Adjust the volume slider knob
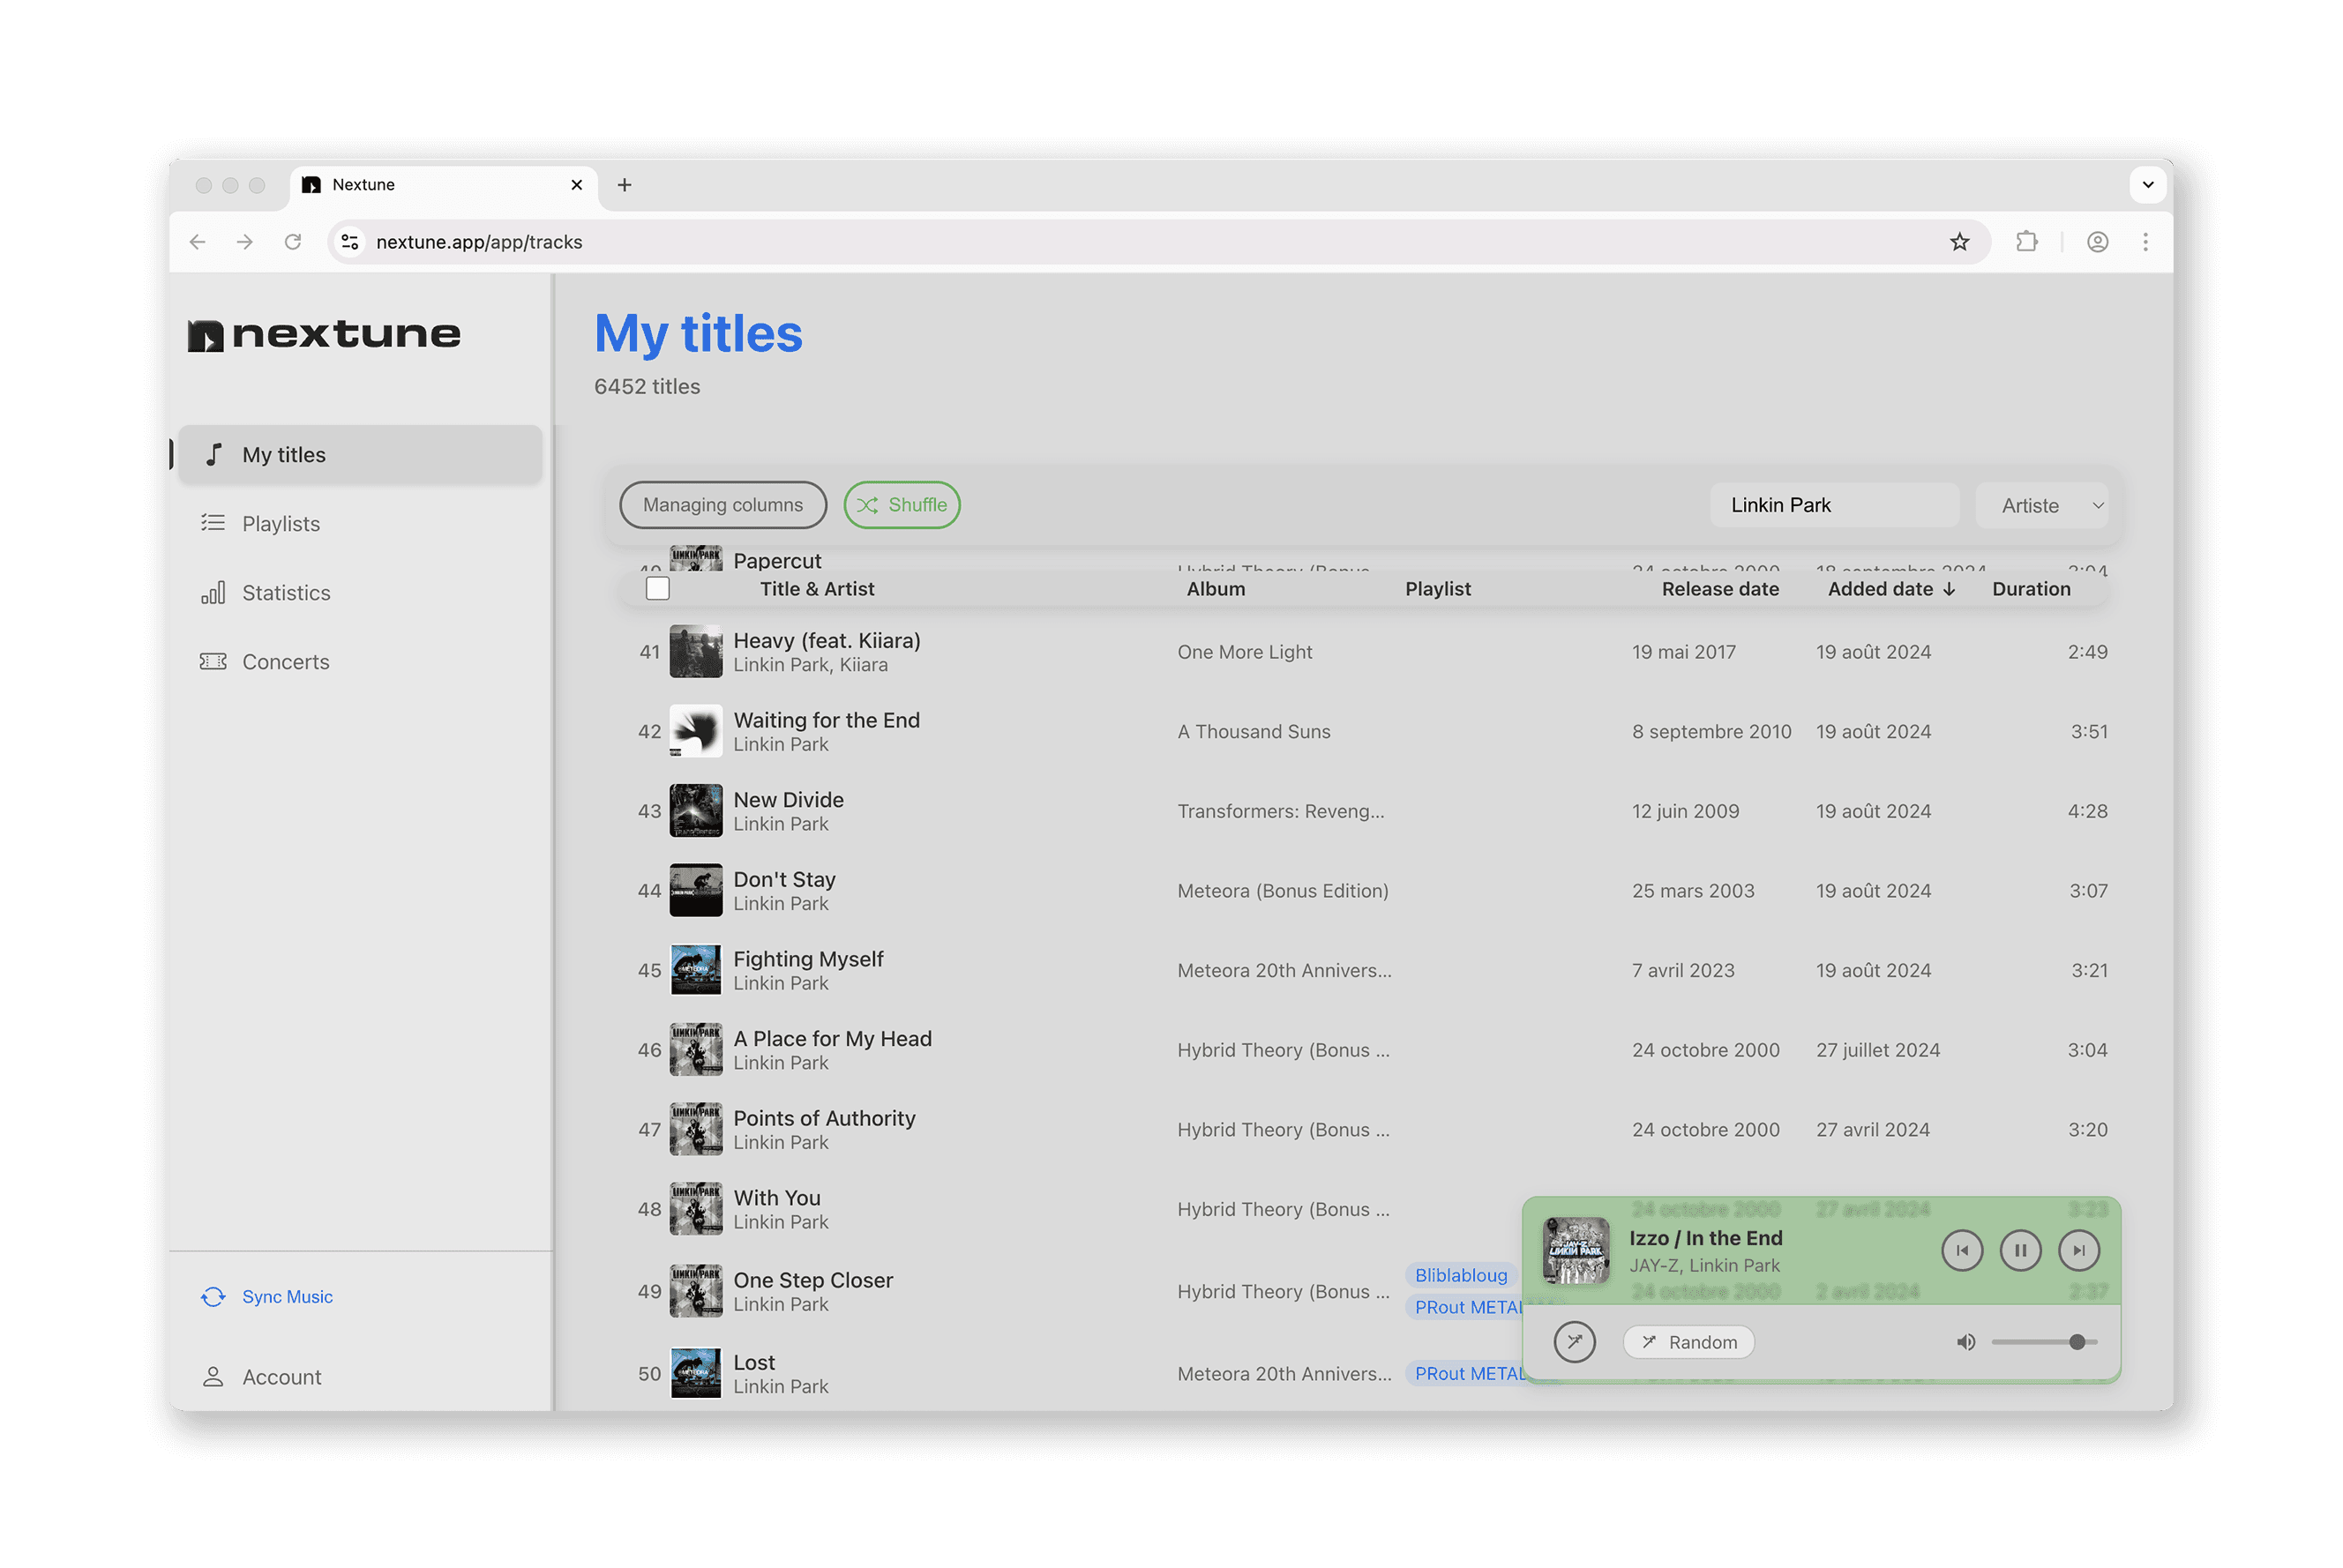The width and height of the screenshot is (2343, 1568). click(x=2077, y=1342)
